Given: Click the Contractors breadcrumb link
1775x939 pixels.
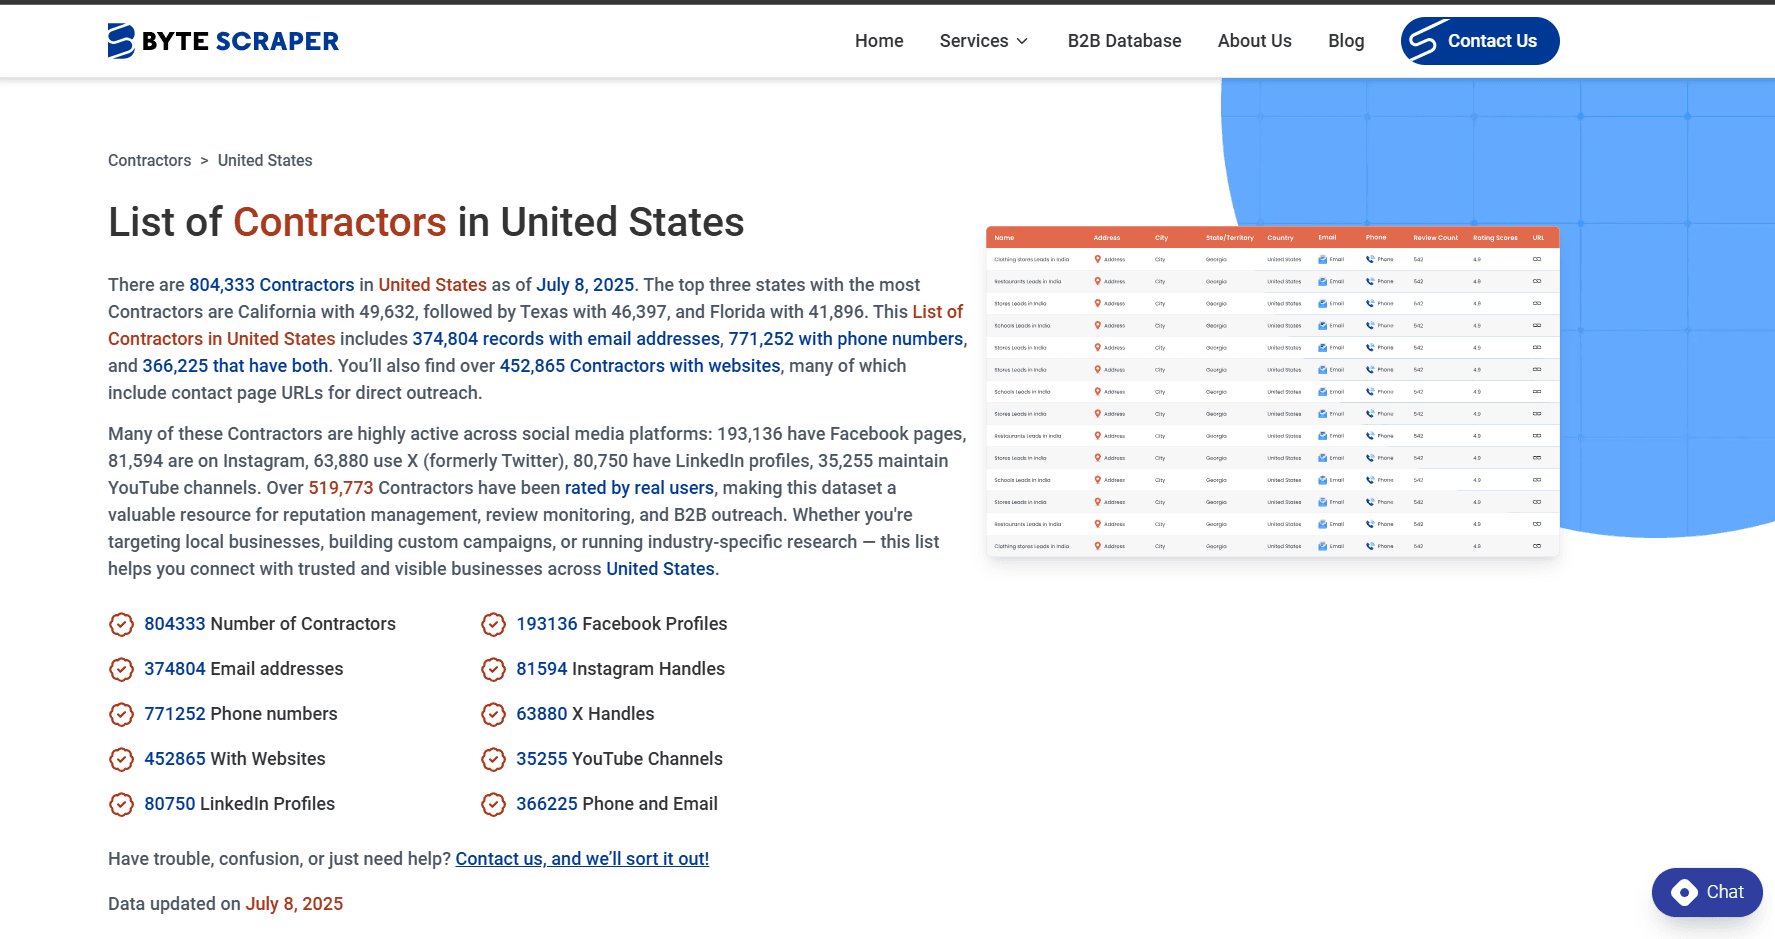Looking at the screenshot, I should [149, 160].
